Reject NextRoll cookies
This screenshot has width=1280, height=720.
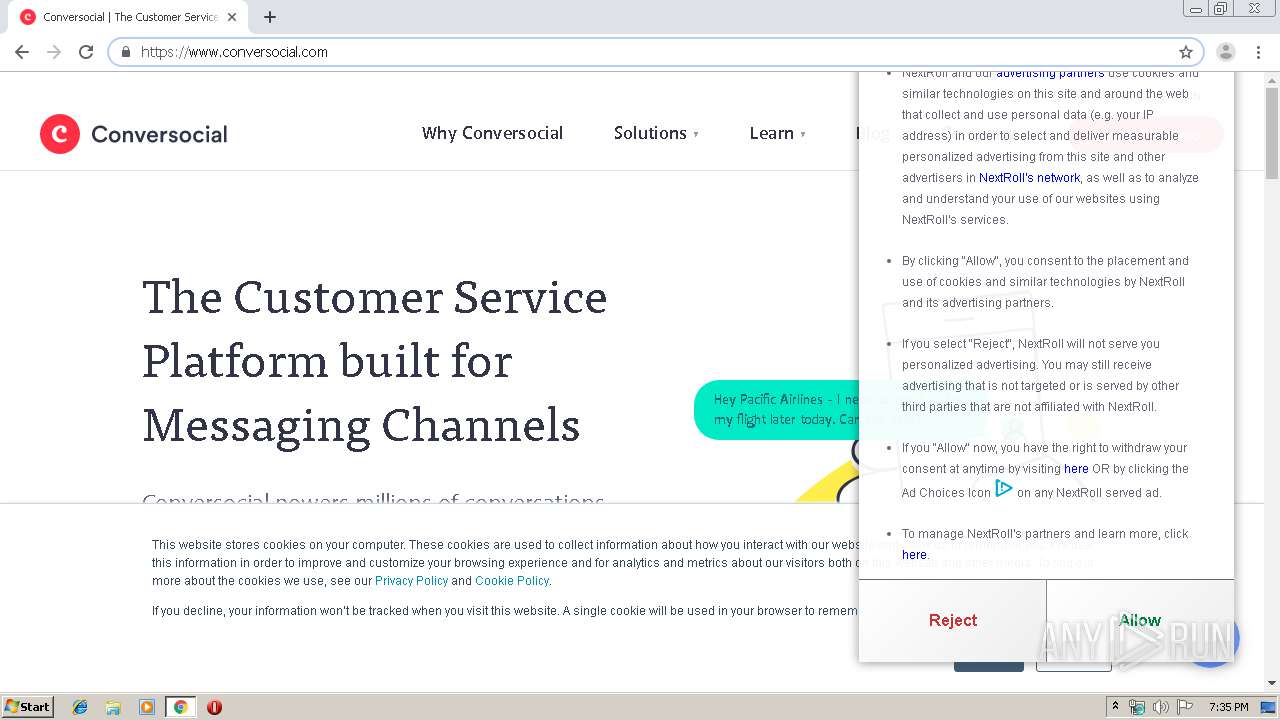coord(953,620)
